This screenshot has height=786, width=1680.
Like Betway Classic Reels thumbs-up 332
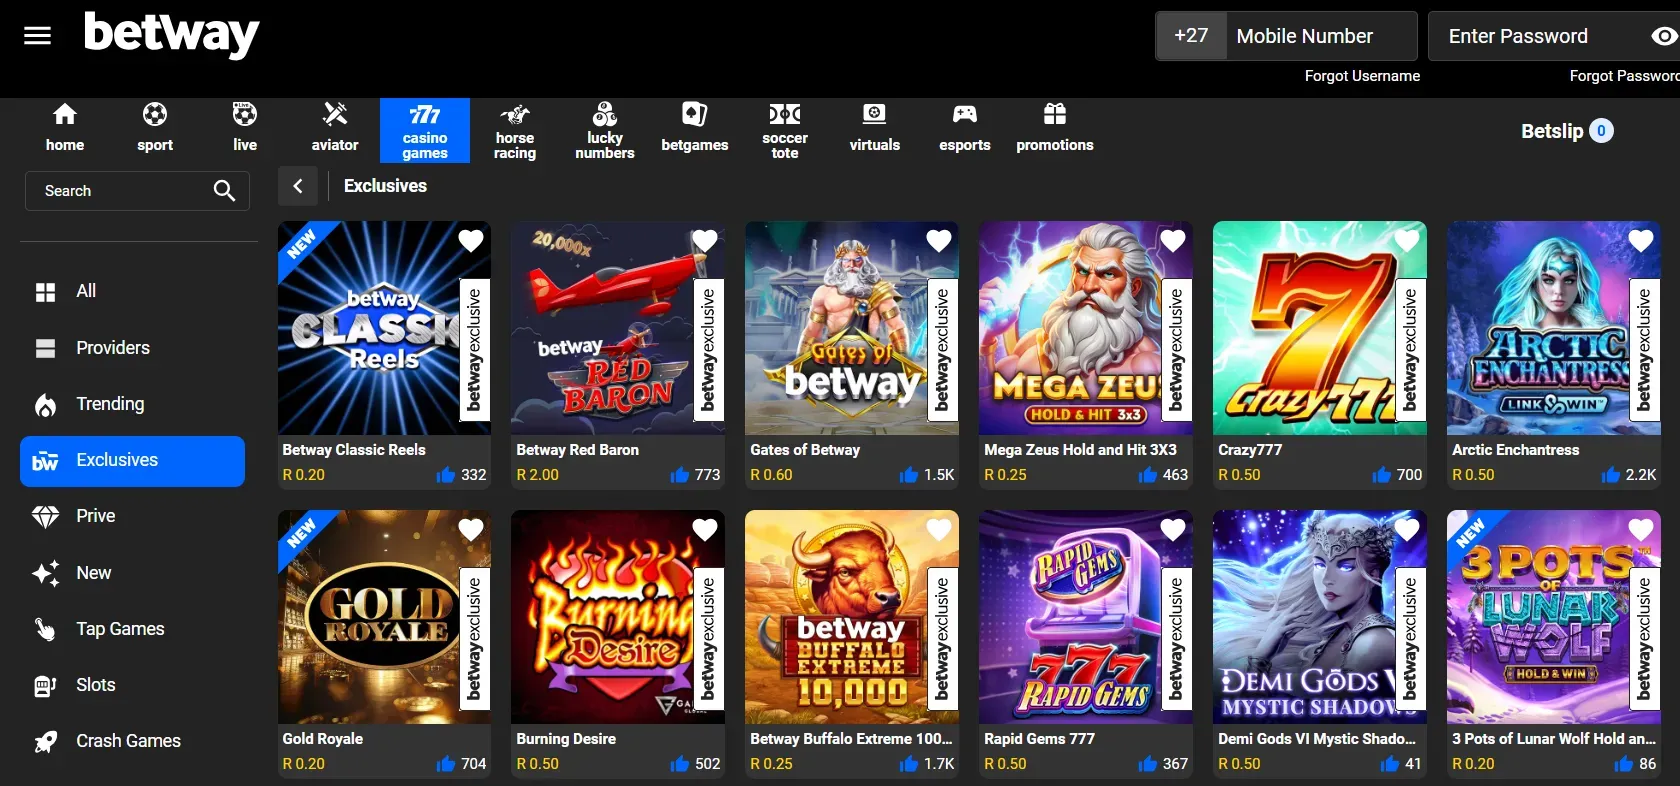(446, 475)
